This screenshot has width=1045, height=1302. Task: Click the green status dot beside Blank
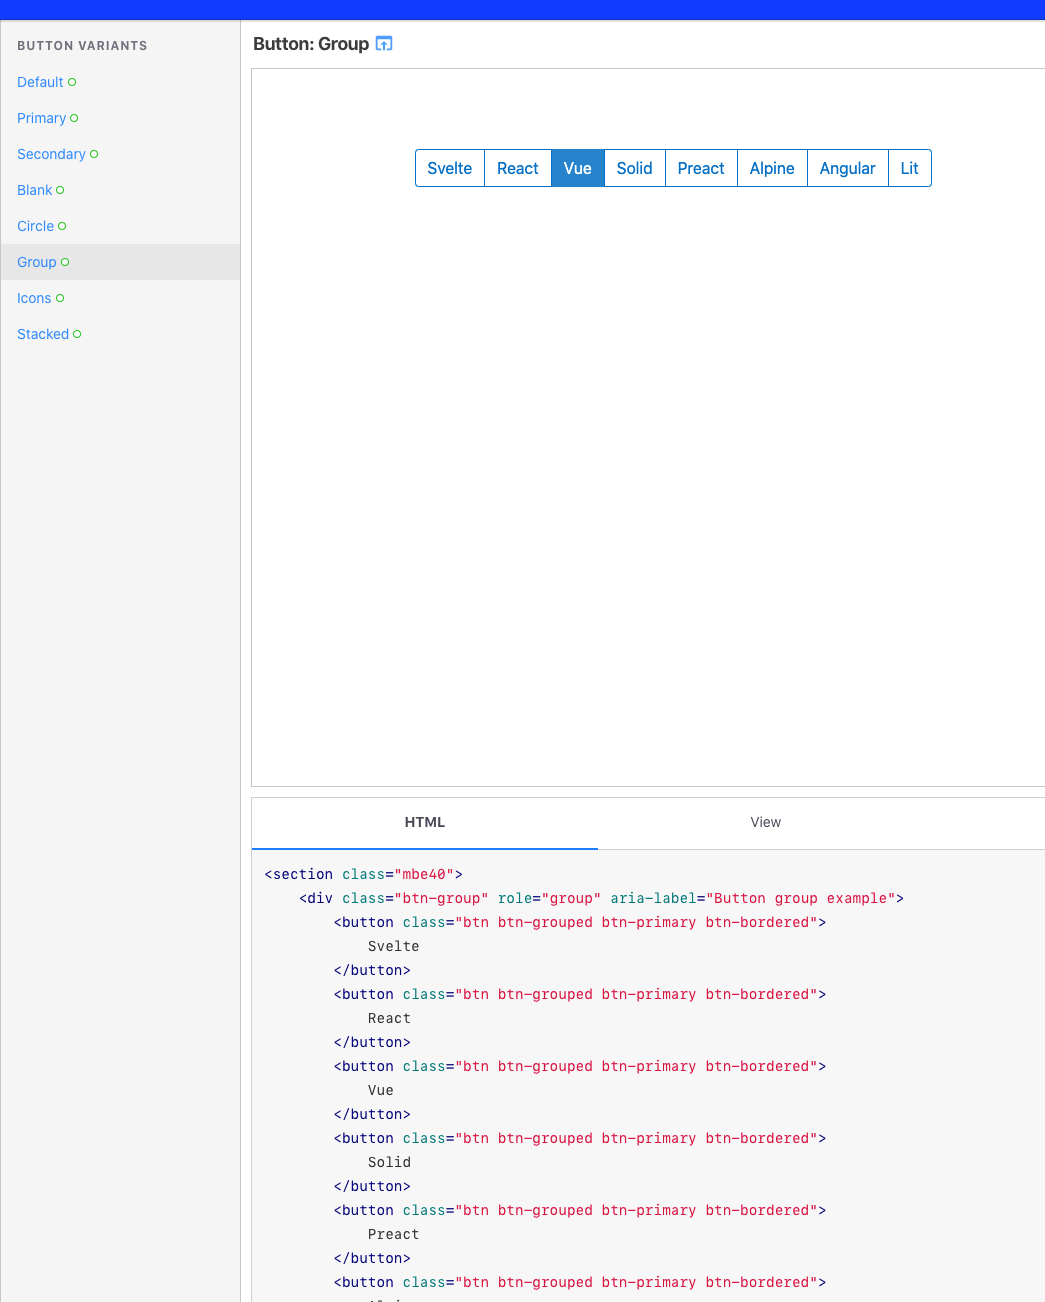[60, 190]
